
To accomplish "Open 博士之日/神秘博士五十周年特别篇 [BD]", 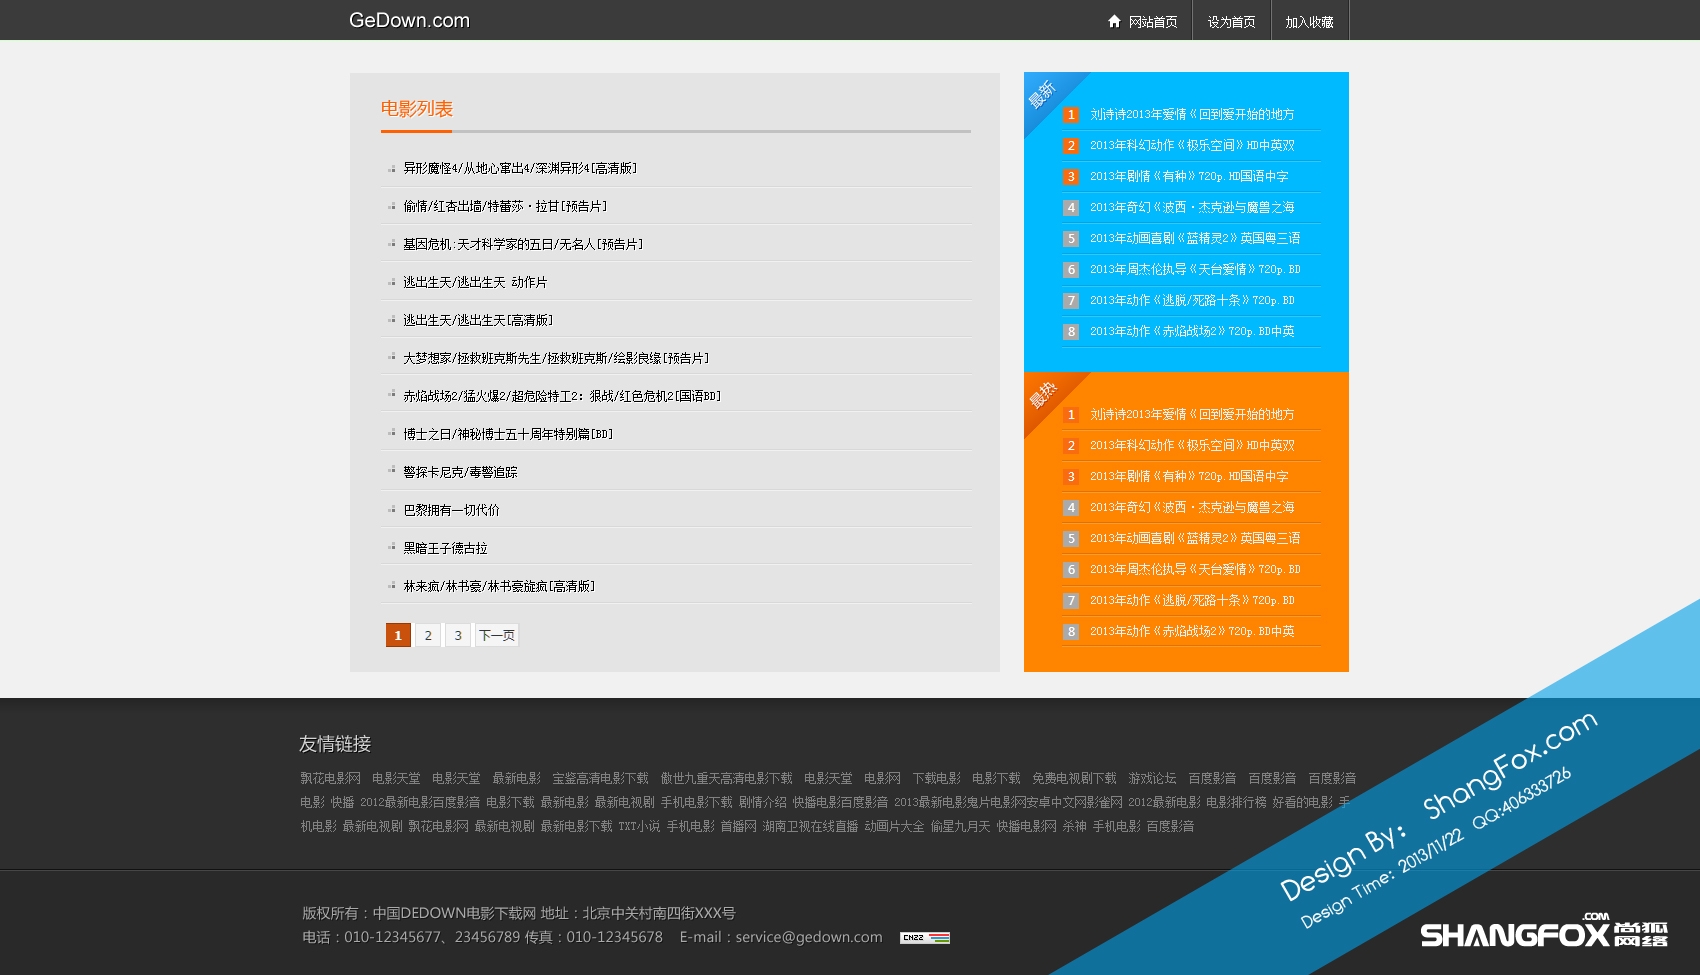I will pos(508,435).
